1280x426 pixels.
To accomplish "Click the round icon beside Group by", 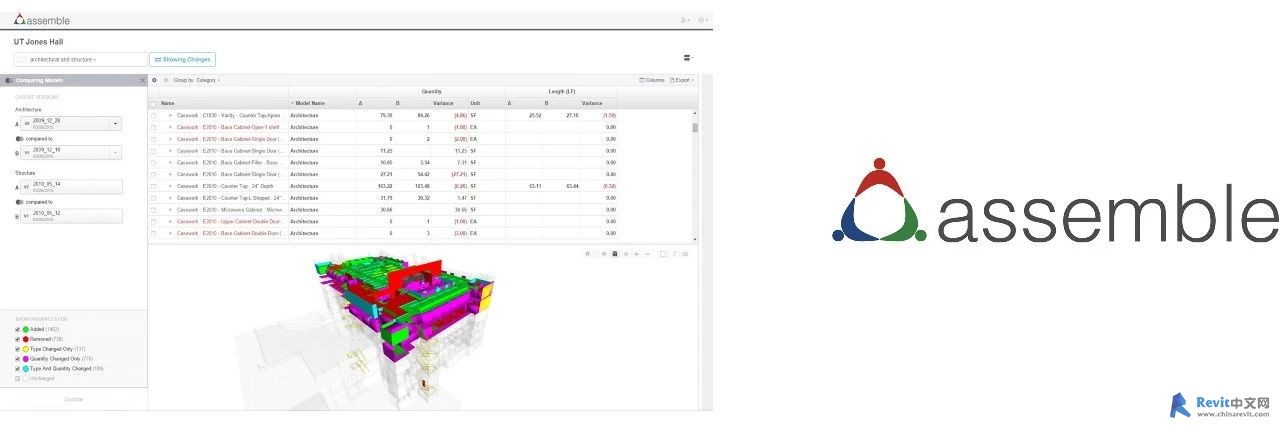I will 166,79.
